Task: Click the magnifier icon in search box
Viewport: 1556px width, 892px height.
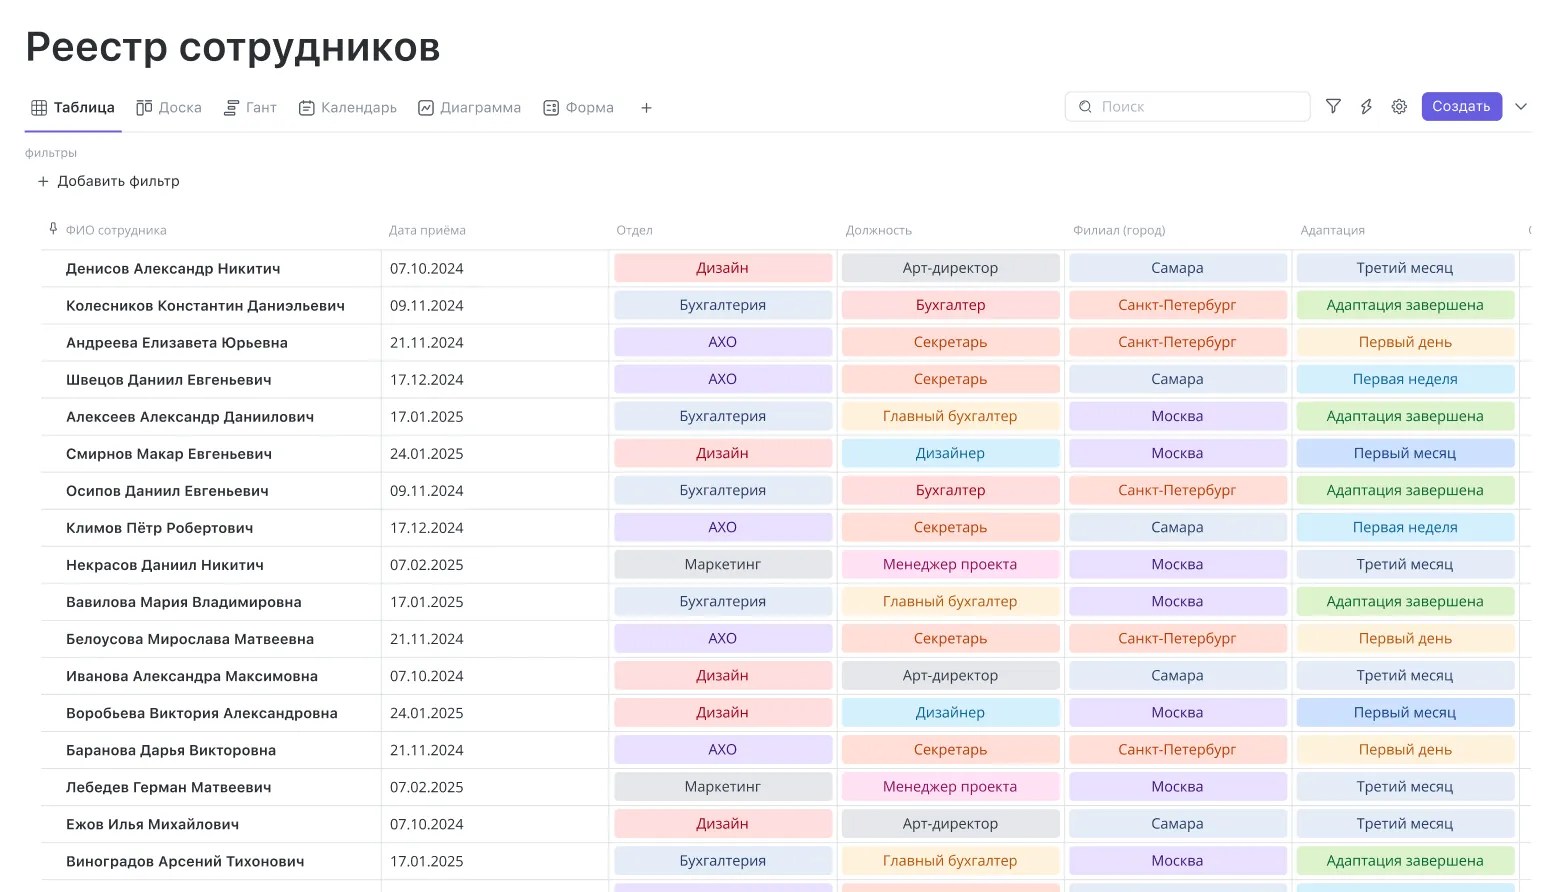Action: (x=1085, y=106)
